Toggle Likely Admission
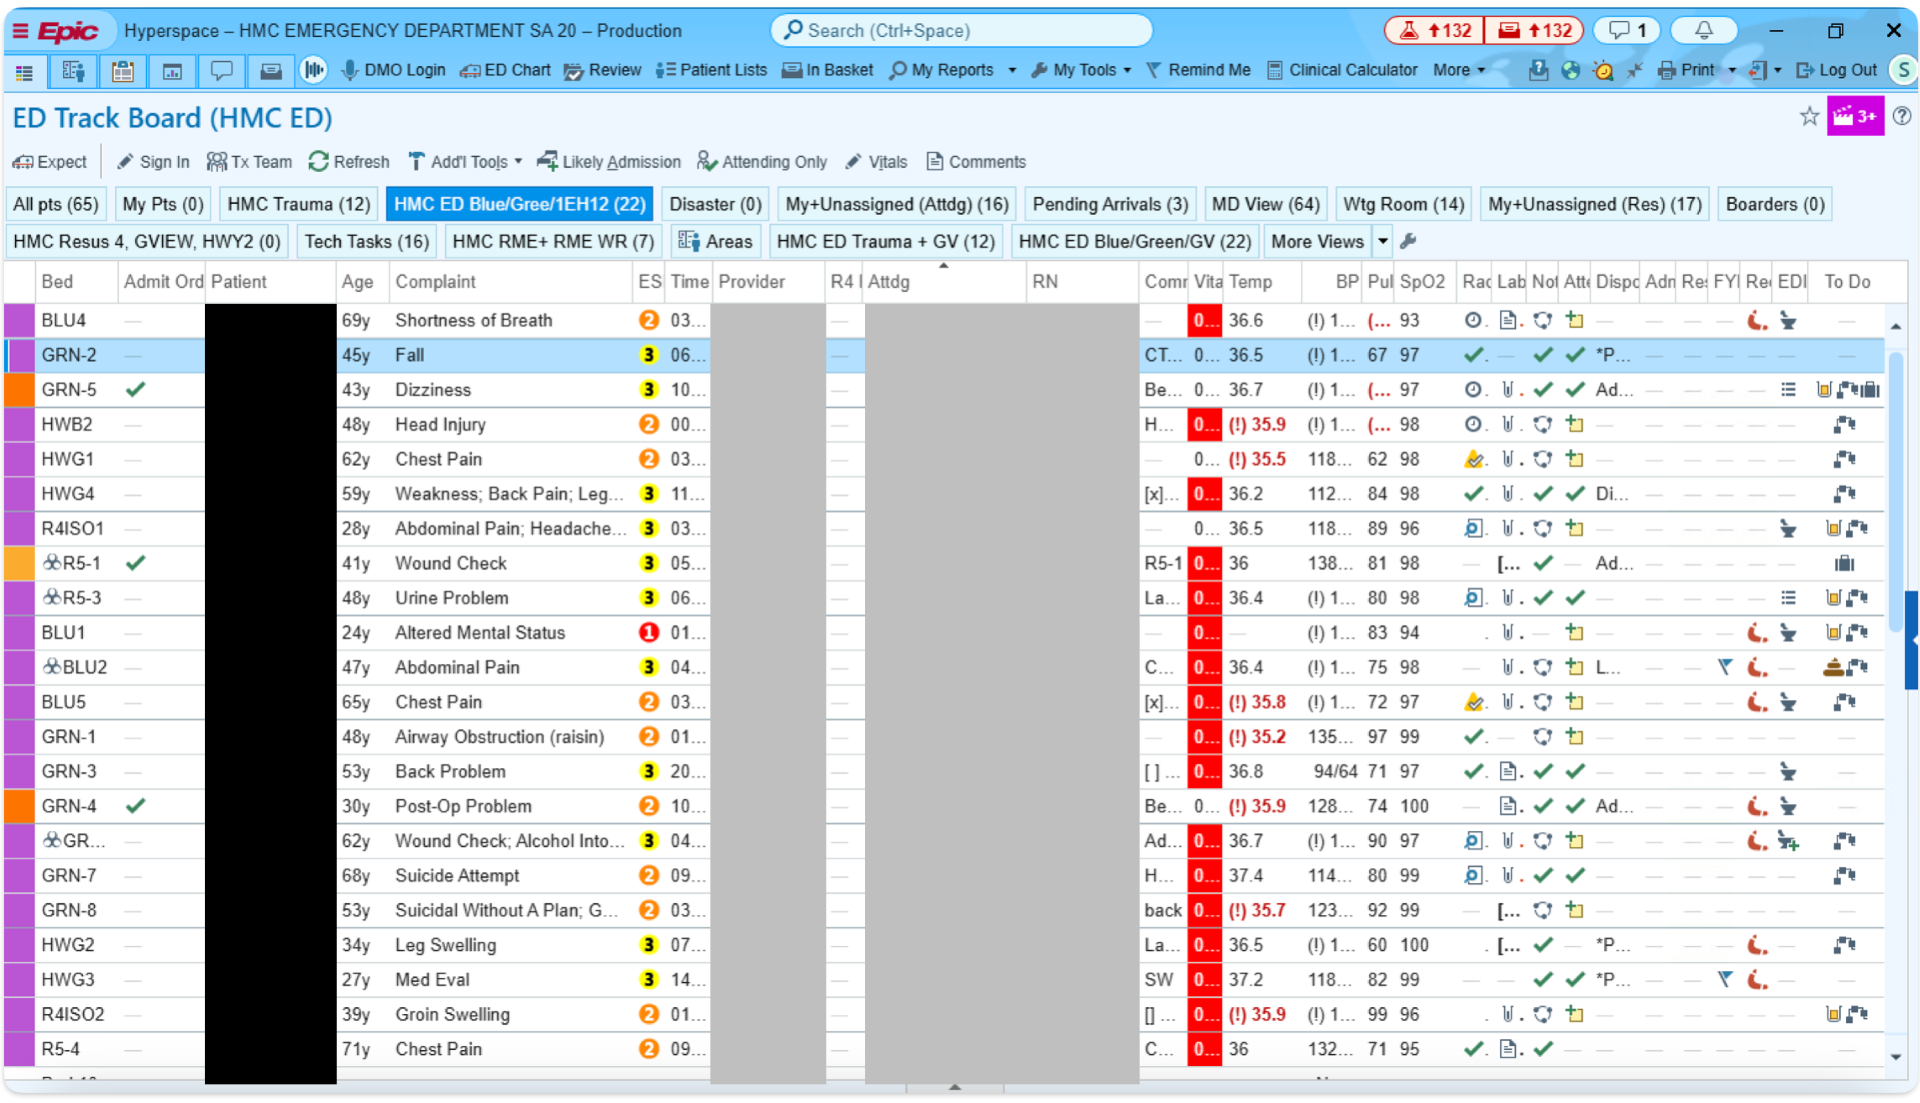Image resolution: width=1920 pixels, height=1103 pixels. click(609, 162)
